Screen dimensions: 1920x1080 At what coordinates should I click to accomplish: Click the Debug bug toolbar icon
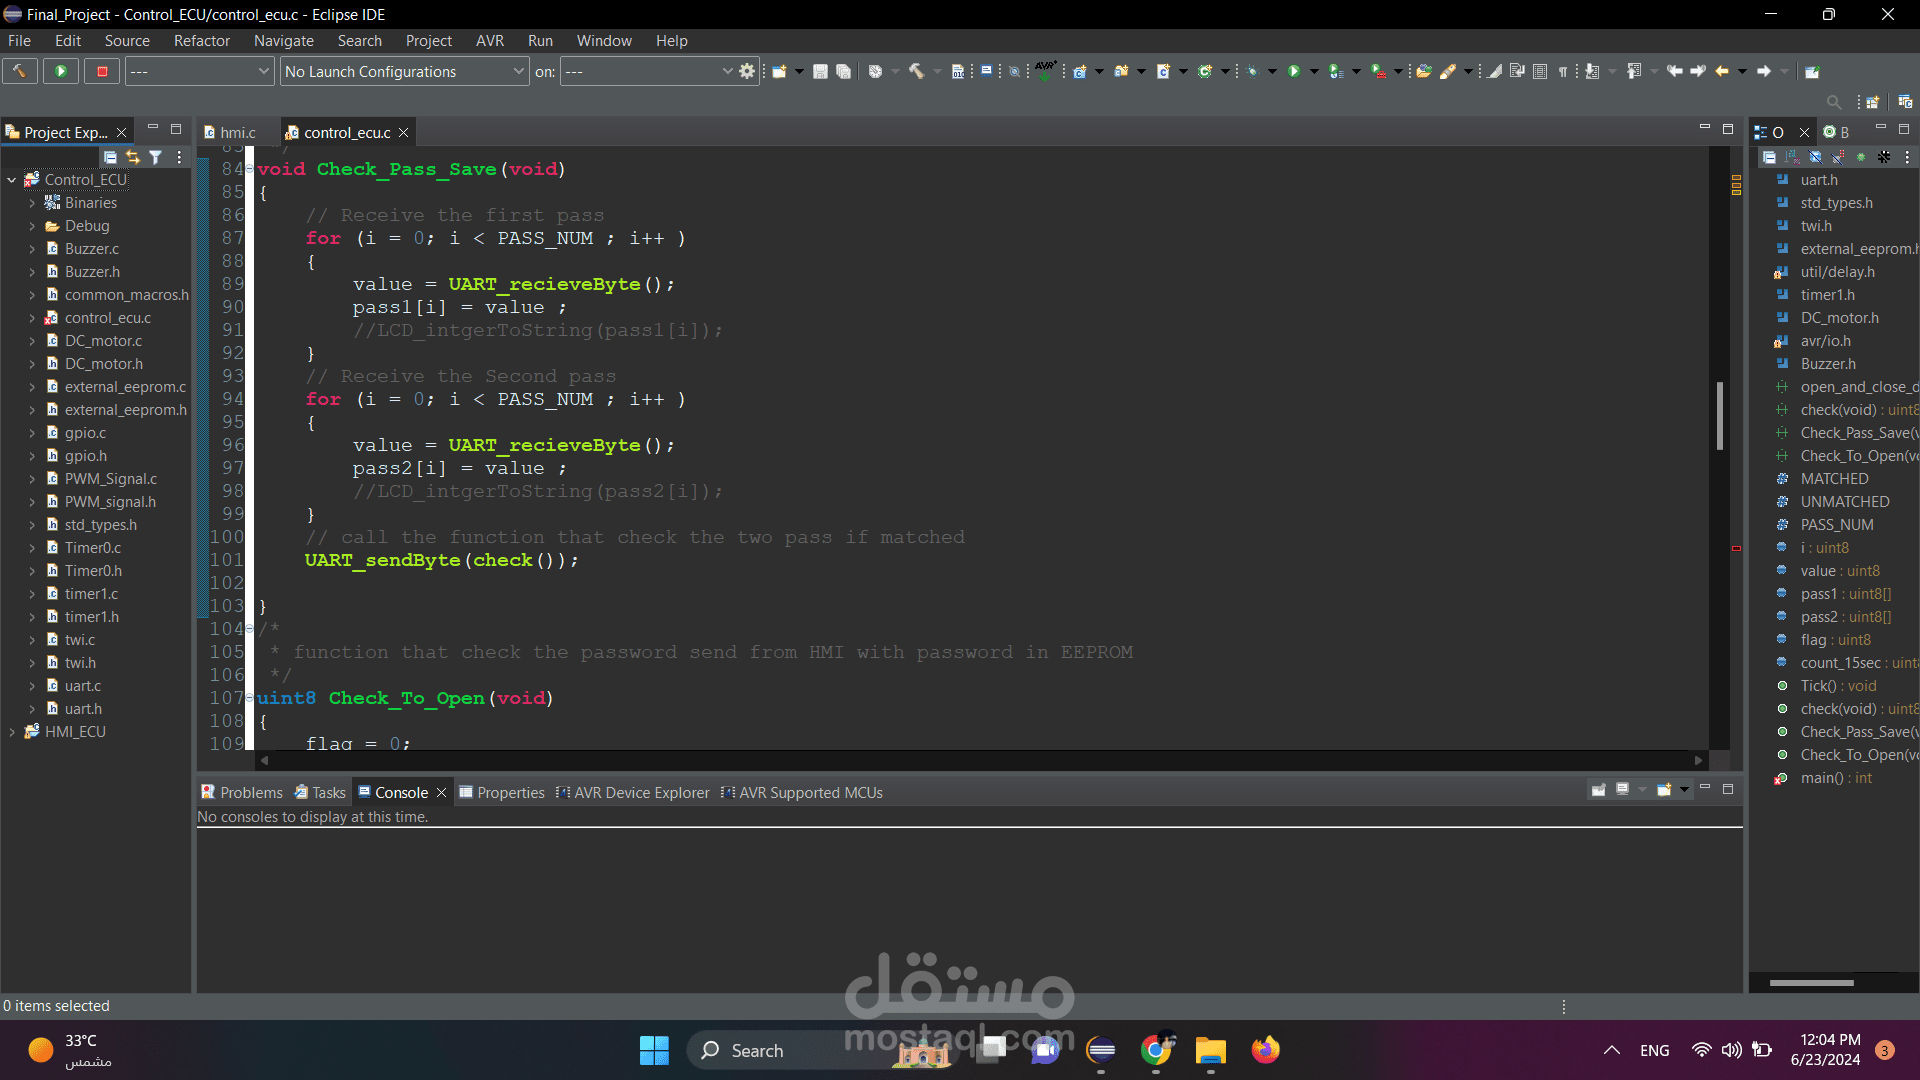click(1252, 71)
